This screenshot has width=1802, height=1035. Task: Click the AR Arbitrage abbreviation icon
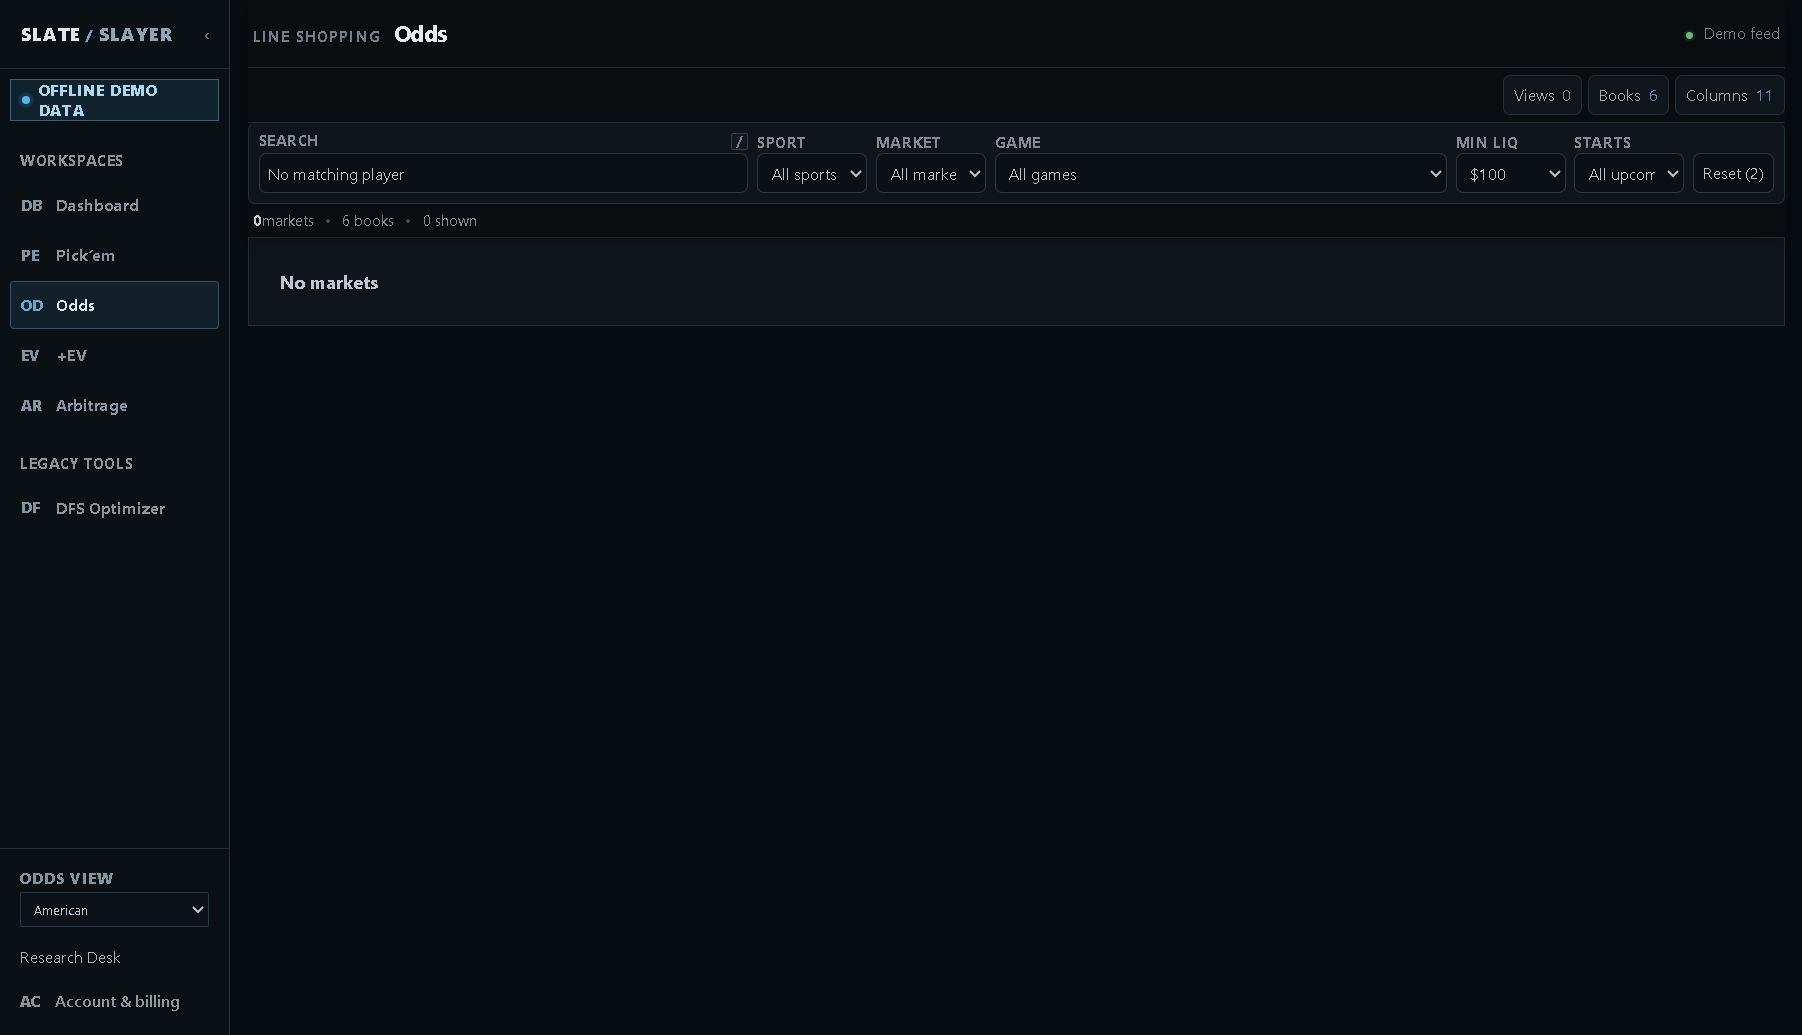(31, 405)
